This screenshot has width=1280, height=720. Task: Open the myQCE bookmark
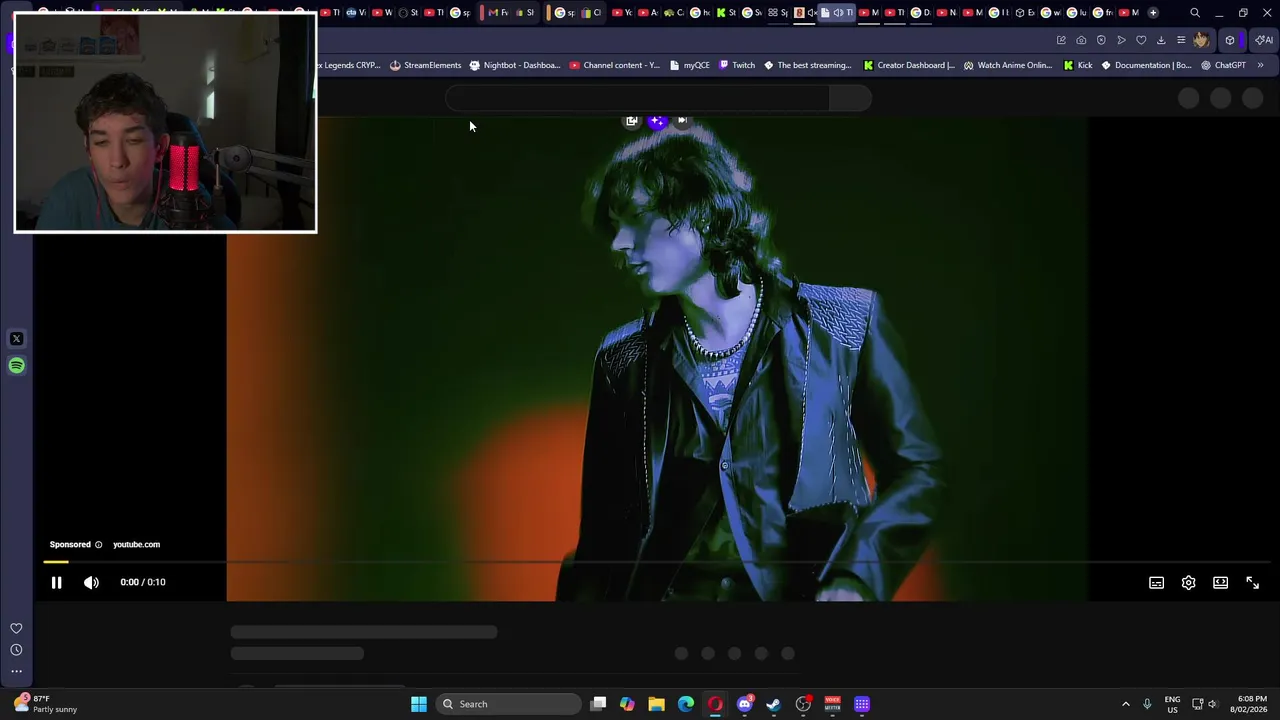(689, 65)
